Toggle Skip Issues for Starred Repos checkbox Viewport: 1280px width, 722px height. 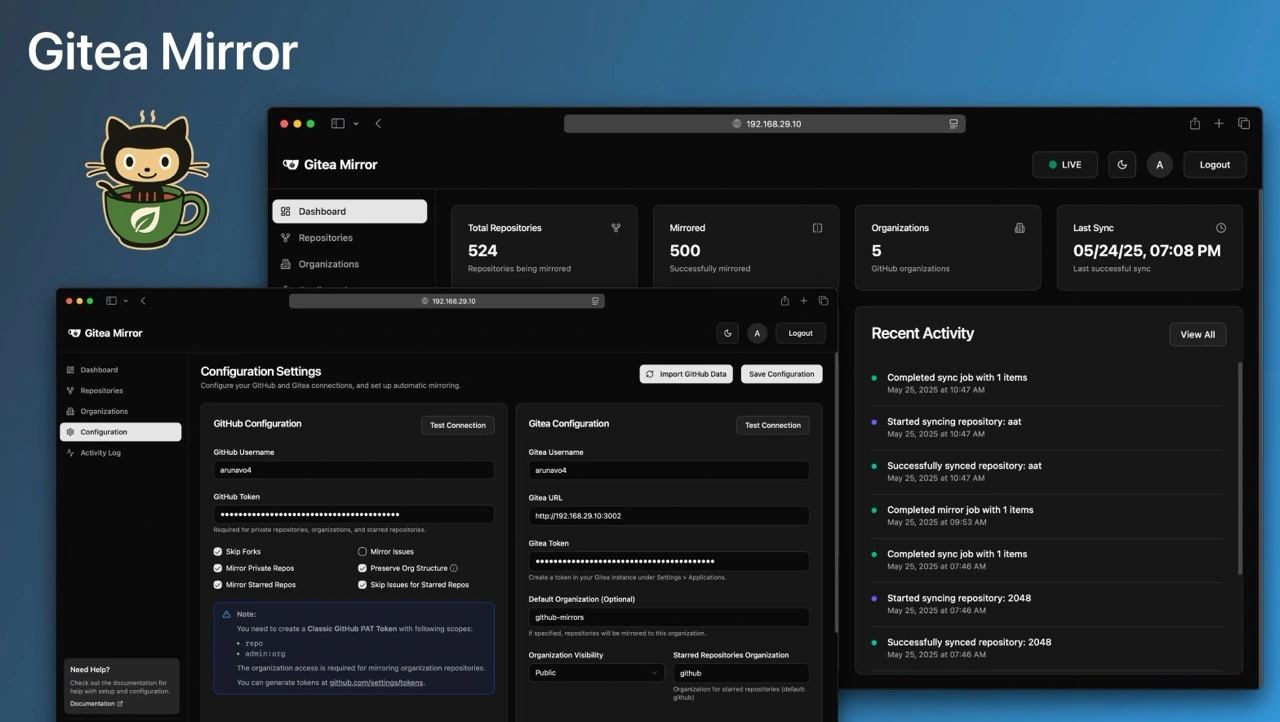[362, 585]
